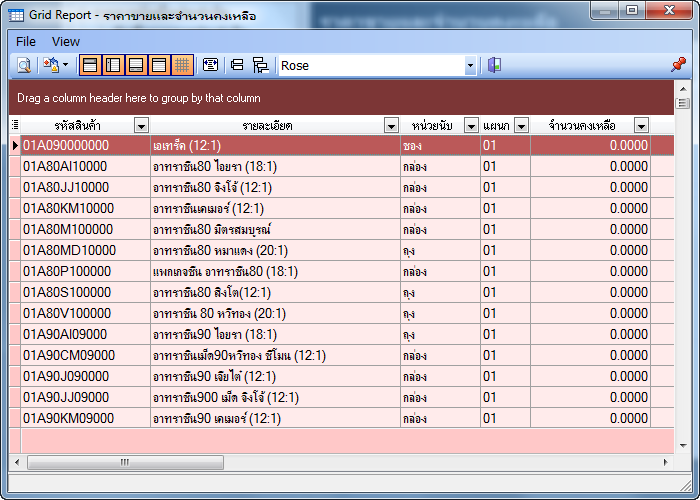700x500 pixels.
Task: Expand filter dropdown on หน่วยนับ column
Action: [470, 126]
